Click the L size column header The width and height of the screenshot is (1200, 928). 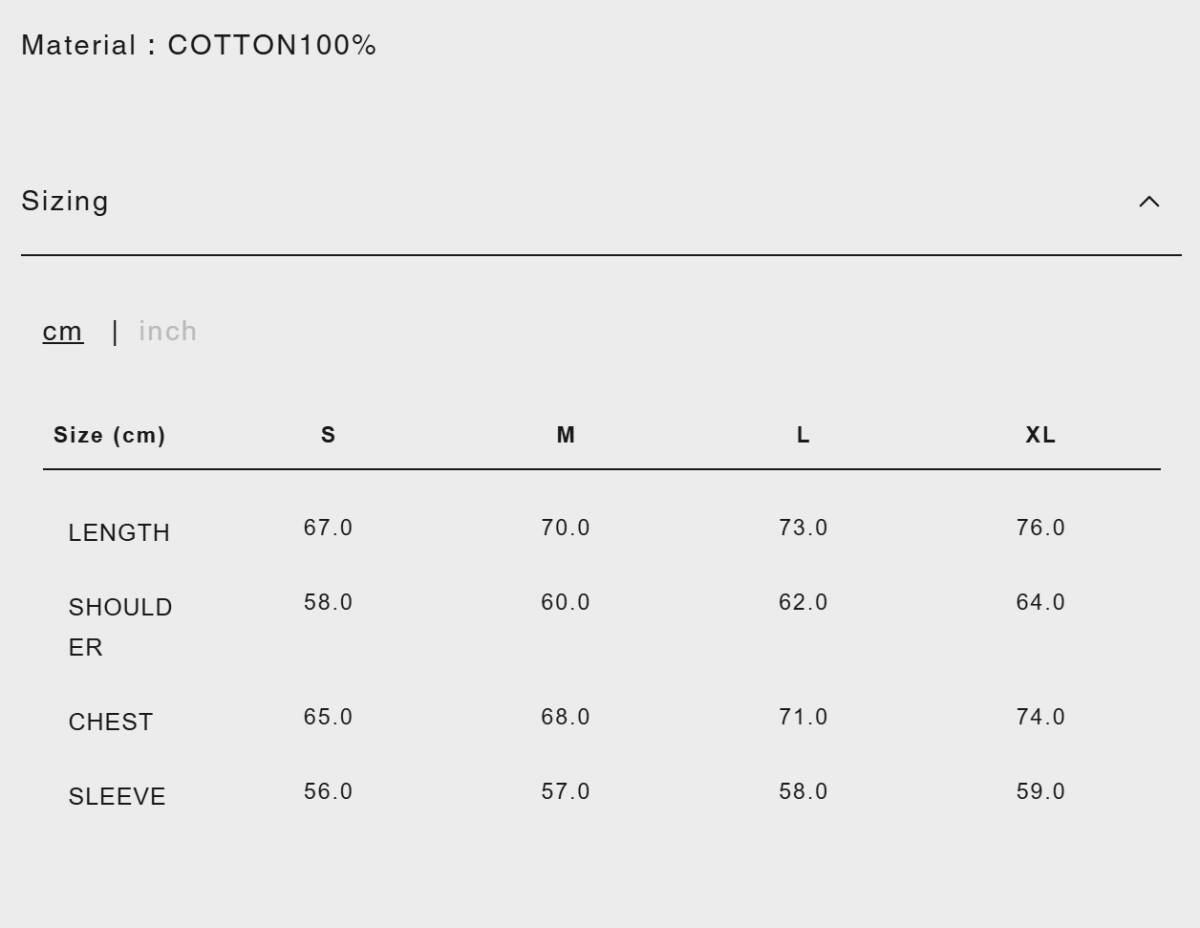[803, 435]
